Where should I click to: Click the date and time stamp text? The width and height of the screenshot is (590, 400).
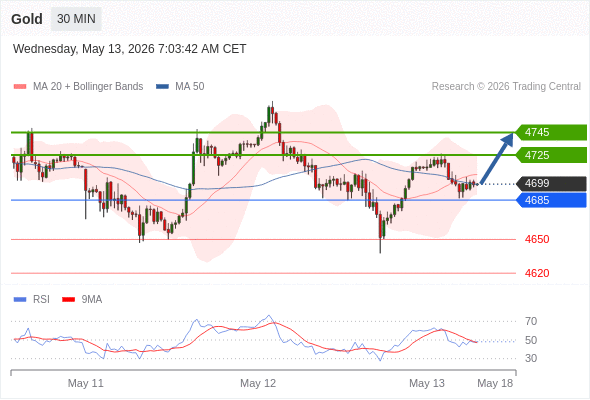click(129, 49)
